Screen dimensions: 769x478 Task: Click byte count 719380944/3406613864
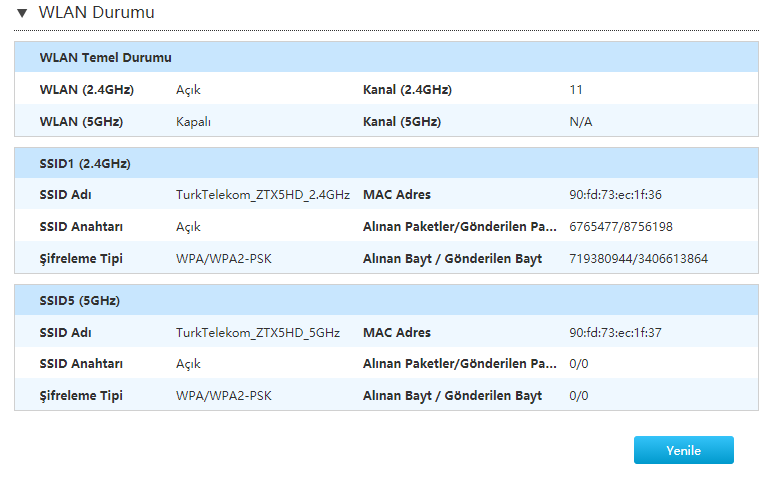(638, 259)
